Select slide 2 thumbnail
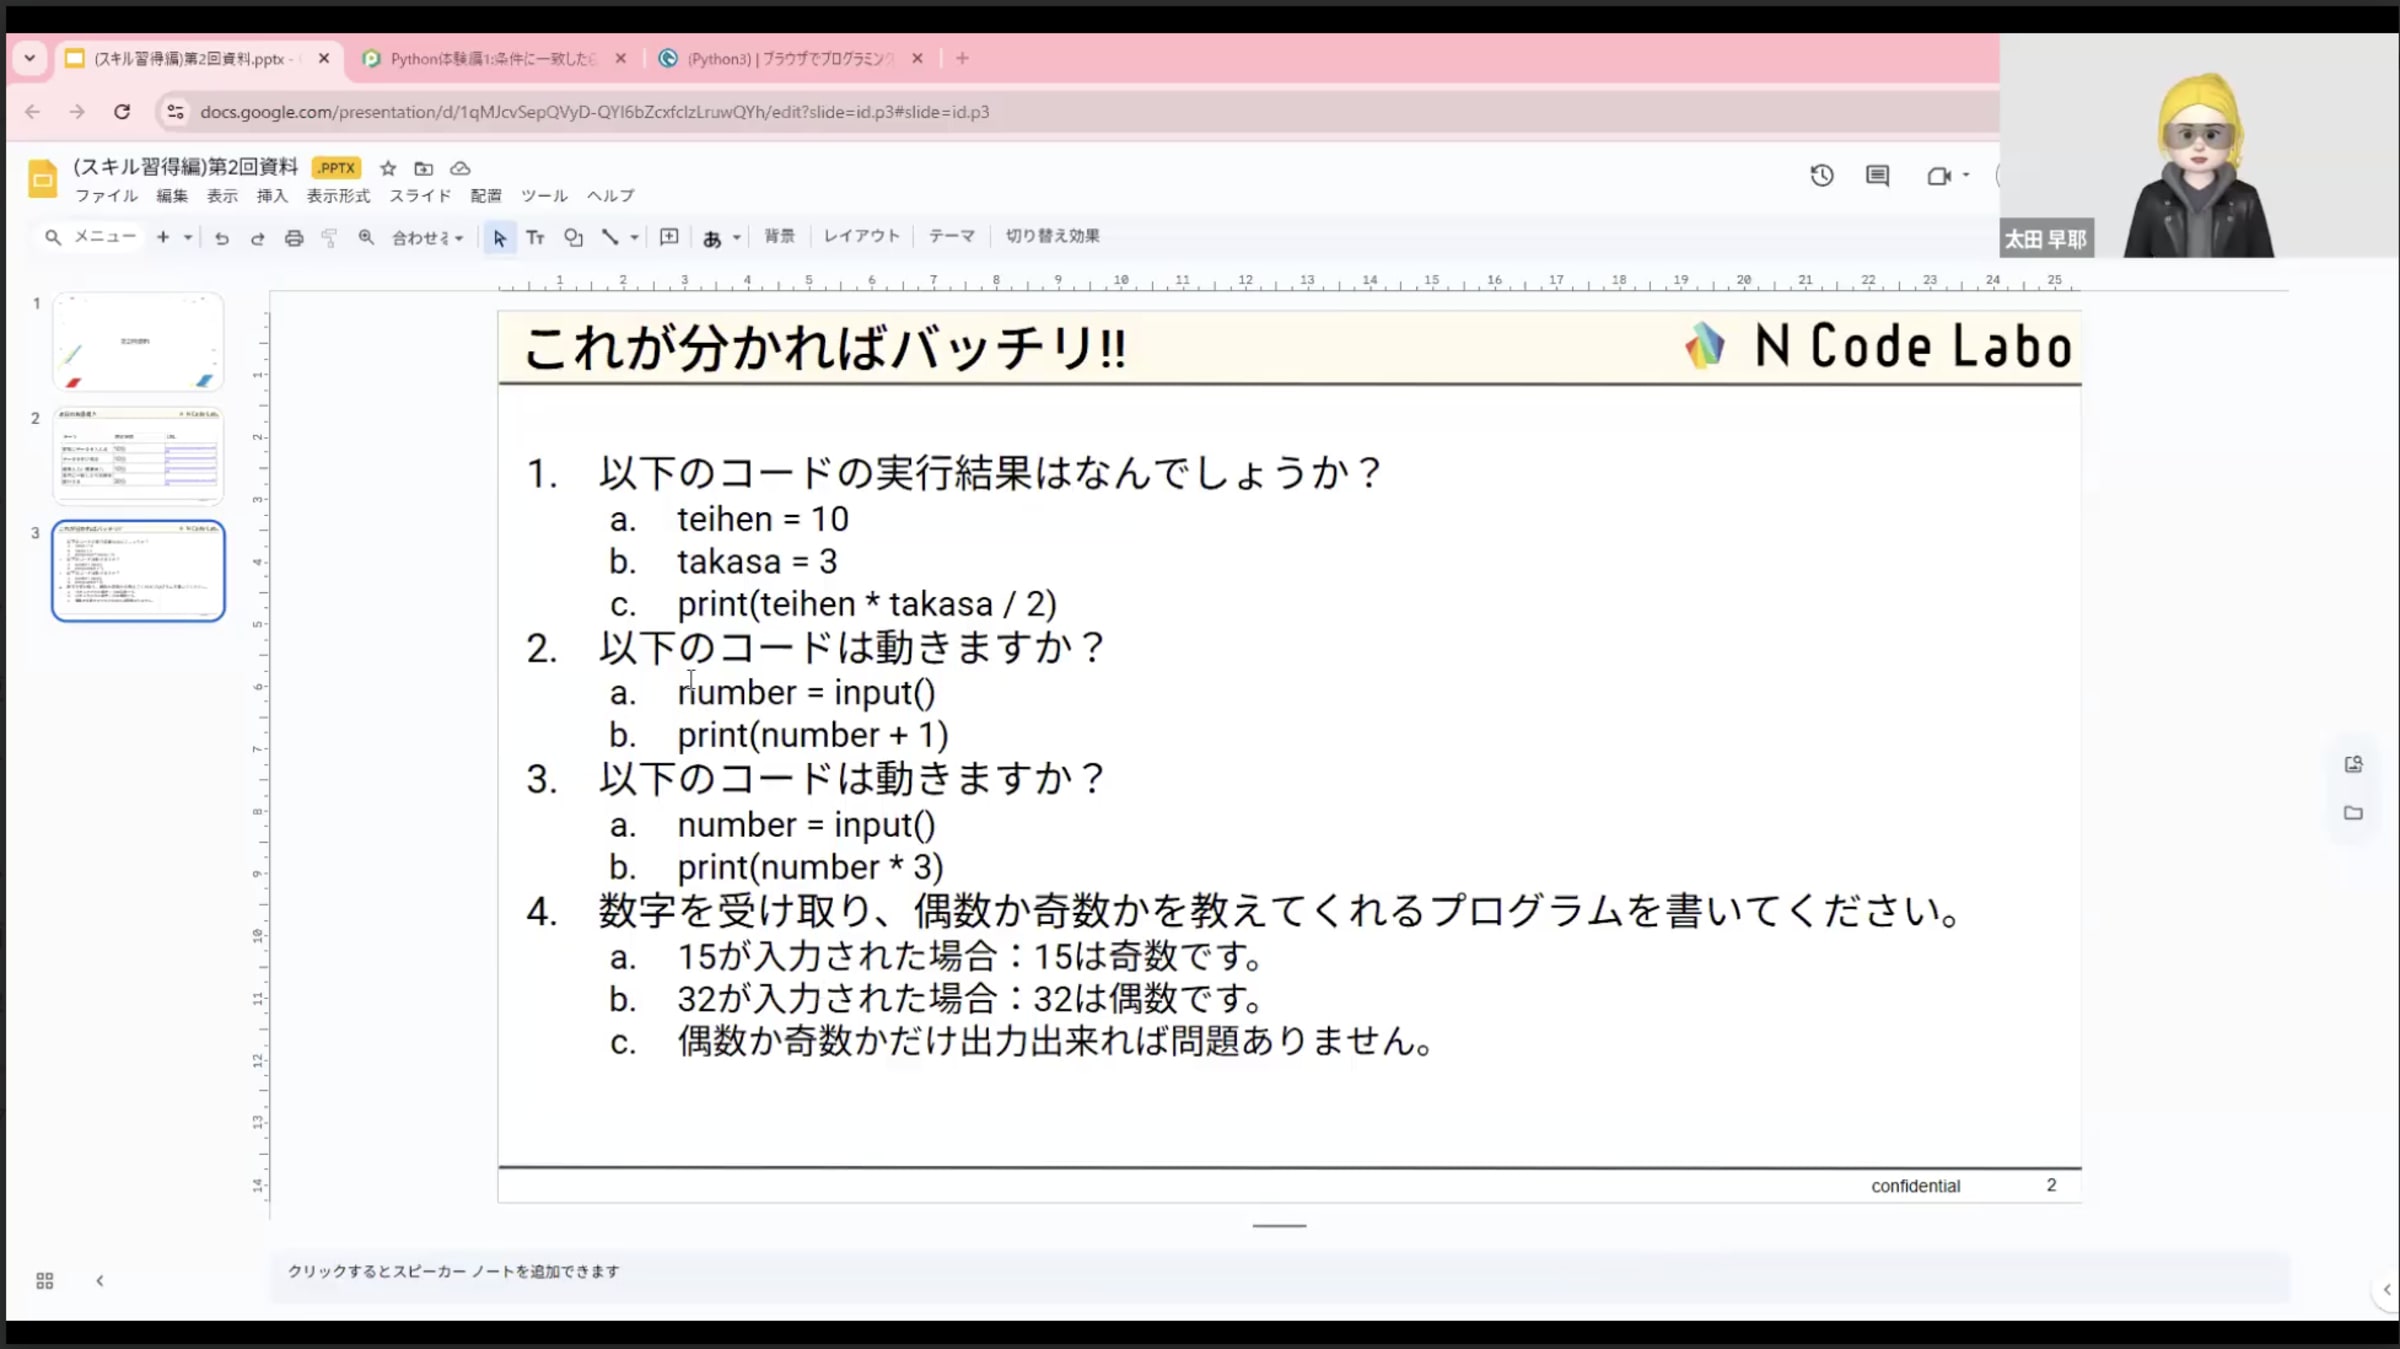2400x1349 pixels. pos(138,456)
